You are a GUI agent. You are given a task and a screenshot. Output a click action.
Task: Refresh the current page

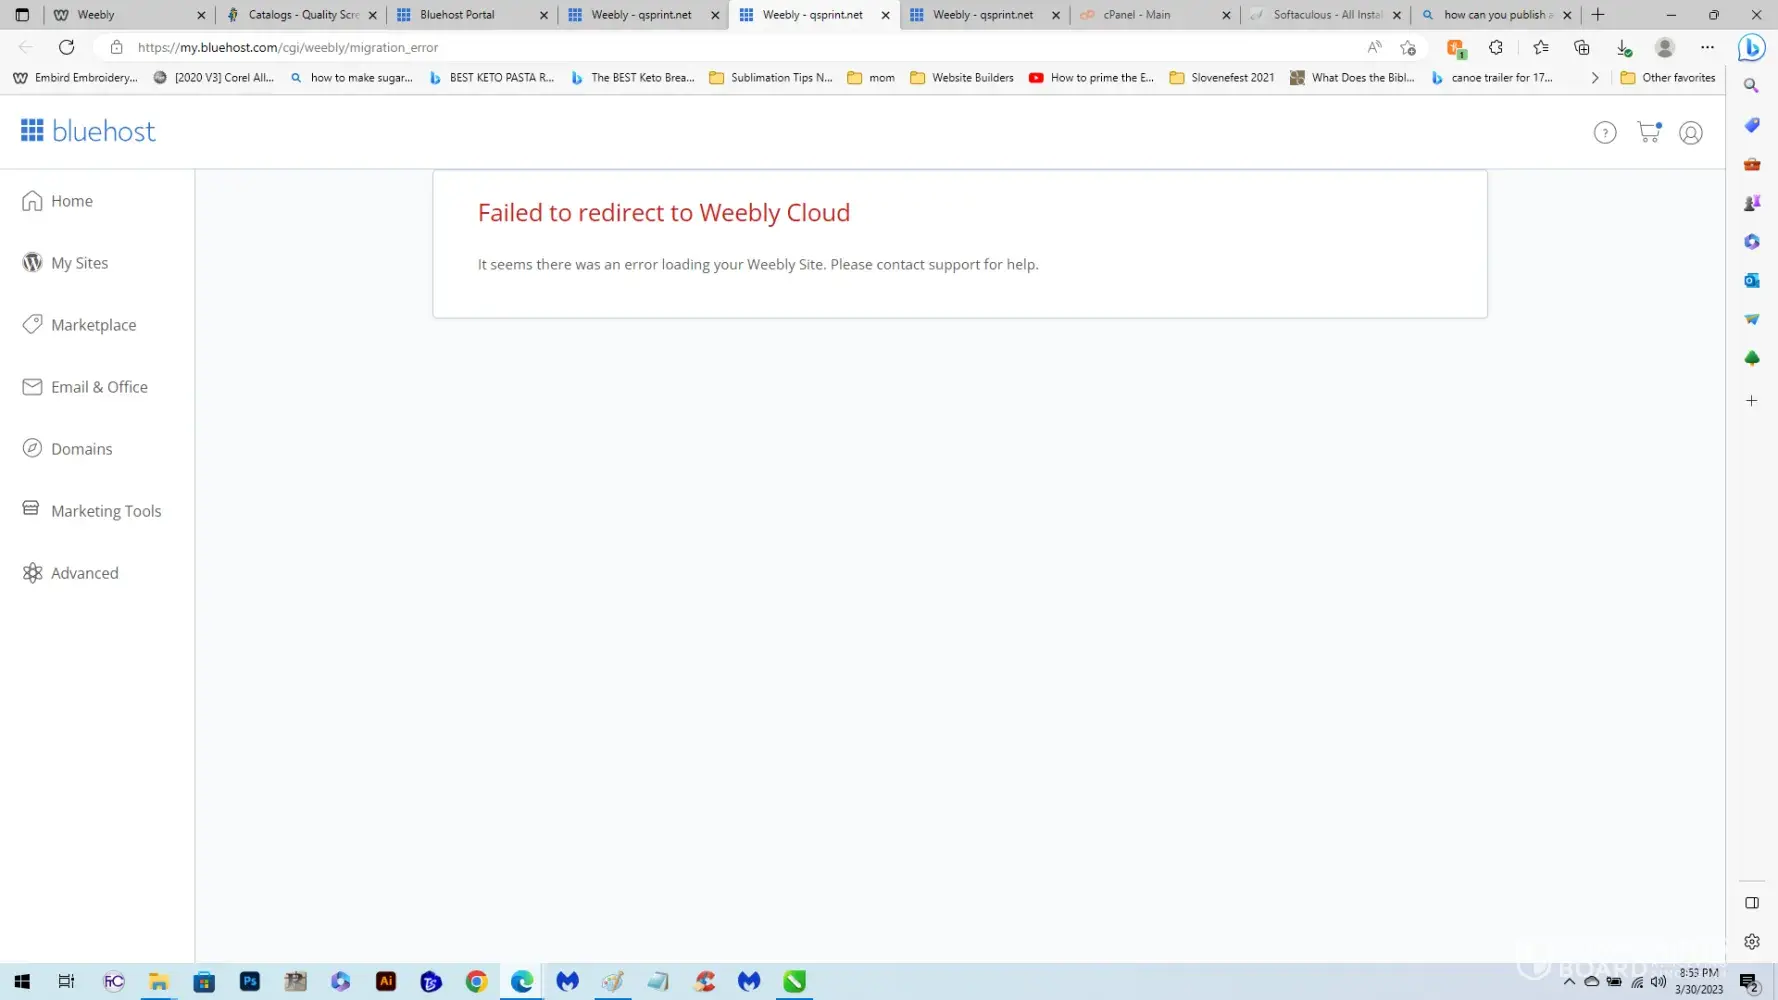(x=66, y=47)
